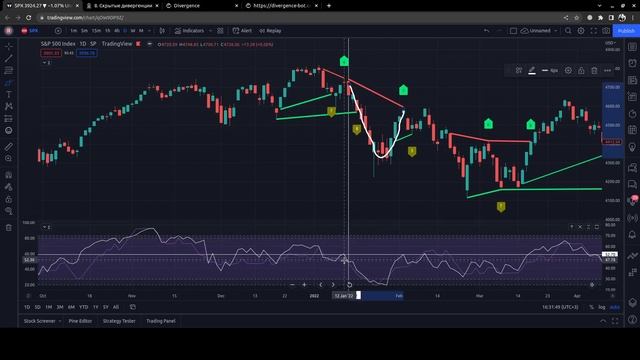The image size is (640, 360).
Task: Select the 3M date range
Action: click(x=60, y=307)
